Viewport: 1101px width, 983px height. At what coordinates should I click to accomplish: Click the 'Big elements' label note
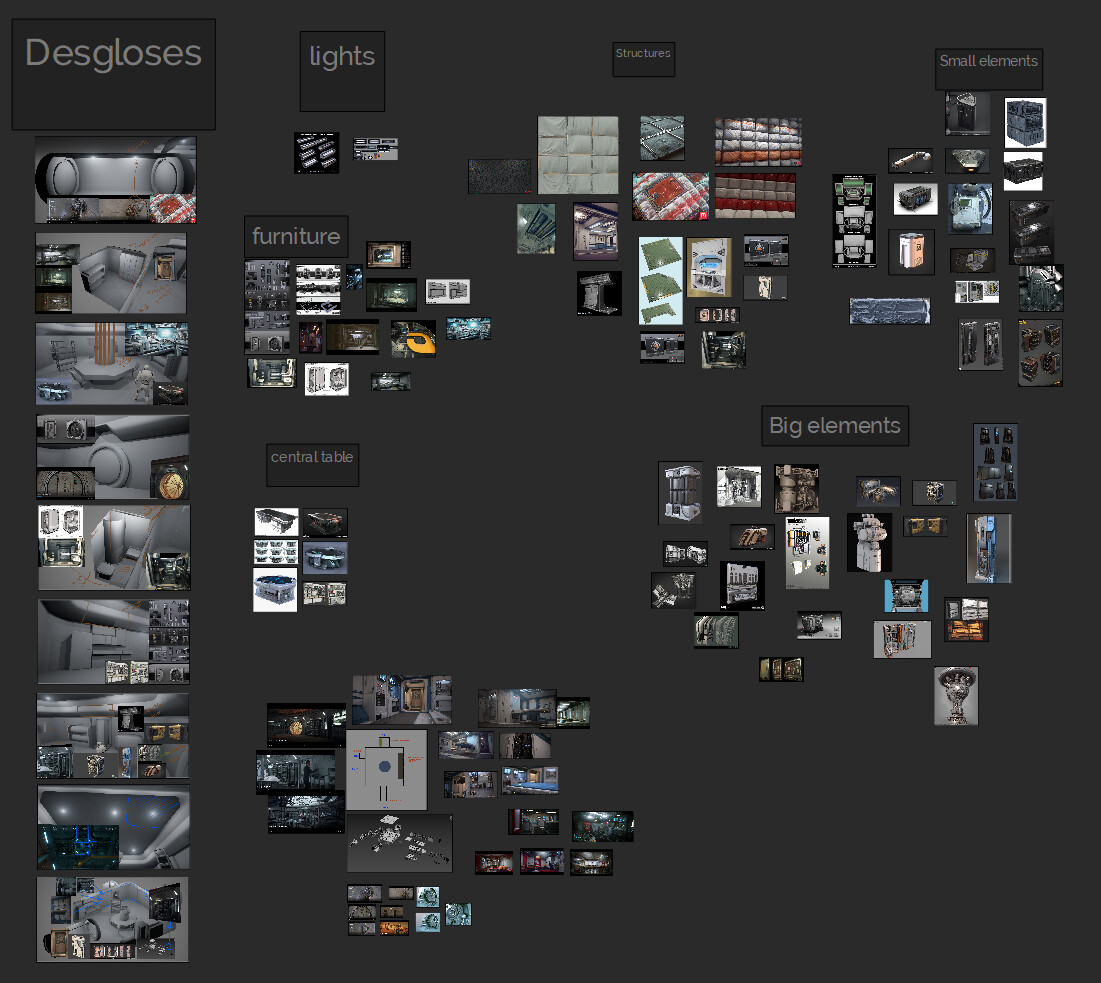(835, 425)
